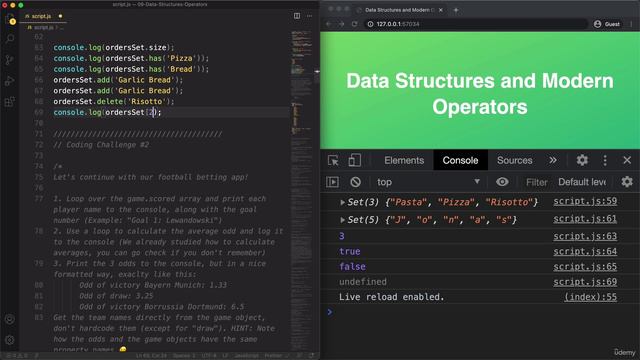The width and height of the screenshot is (640, 360).
Task: Click the console input prompt
Action: point(480,312)
